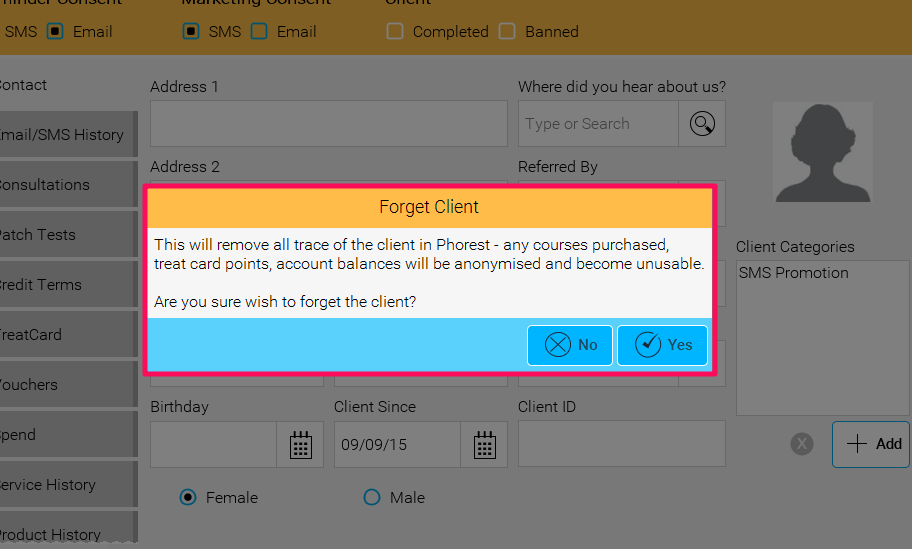Viewport: 912px width, 549px height.
Task: View the Service History tab
Action: click(x=68, y=484)
